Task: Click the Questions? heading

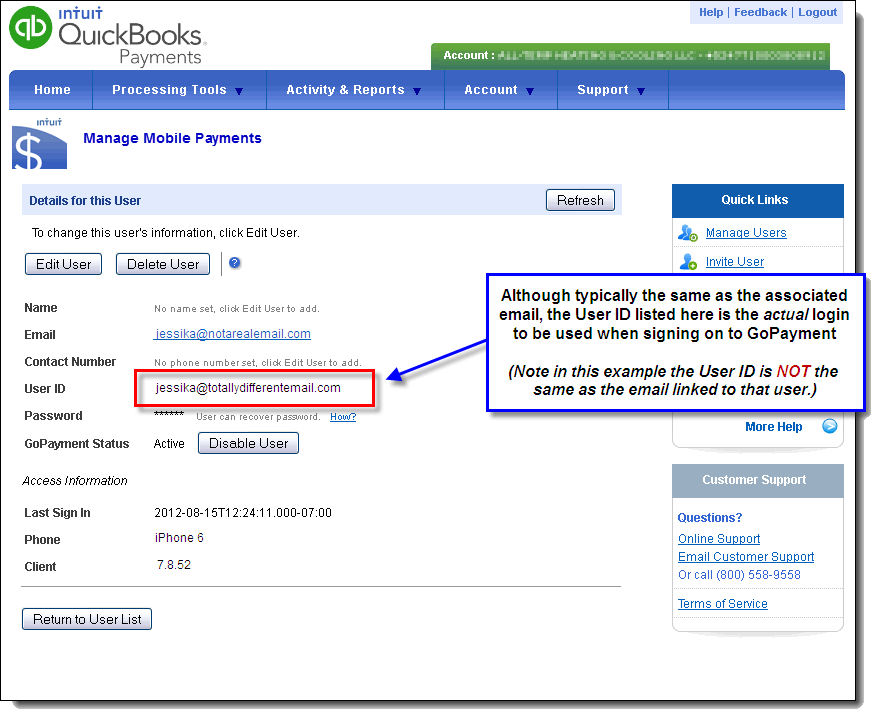Action: 710,518
